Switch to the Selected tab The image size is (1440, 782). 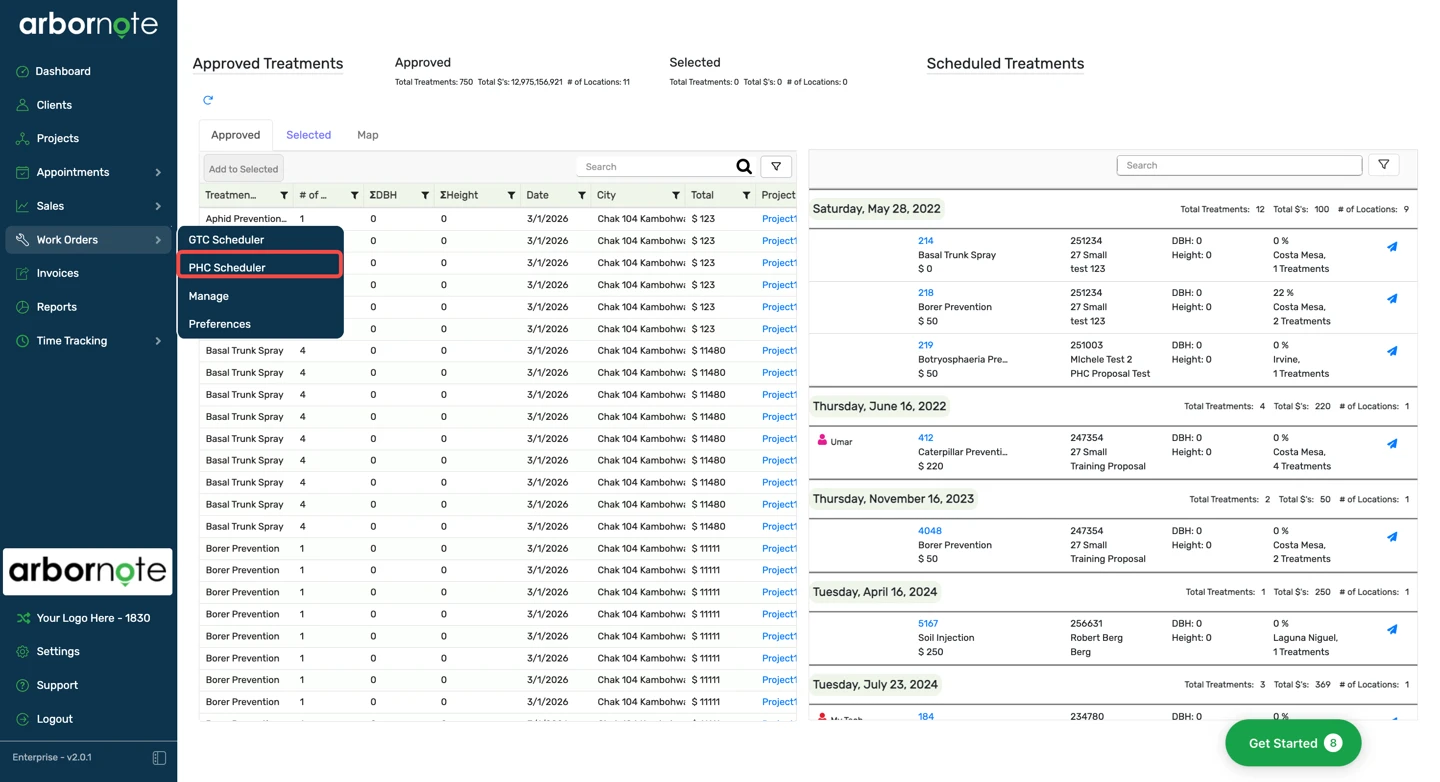coord(308,135)
